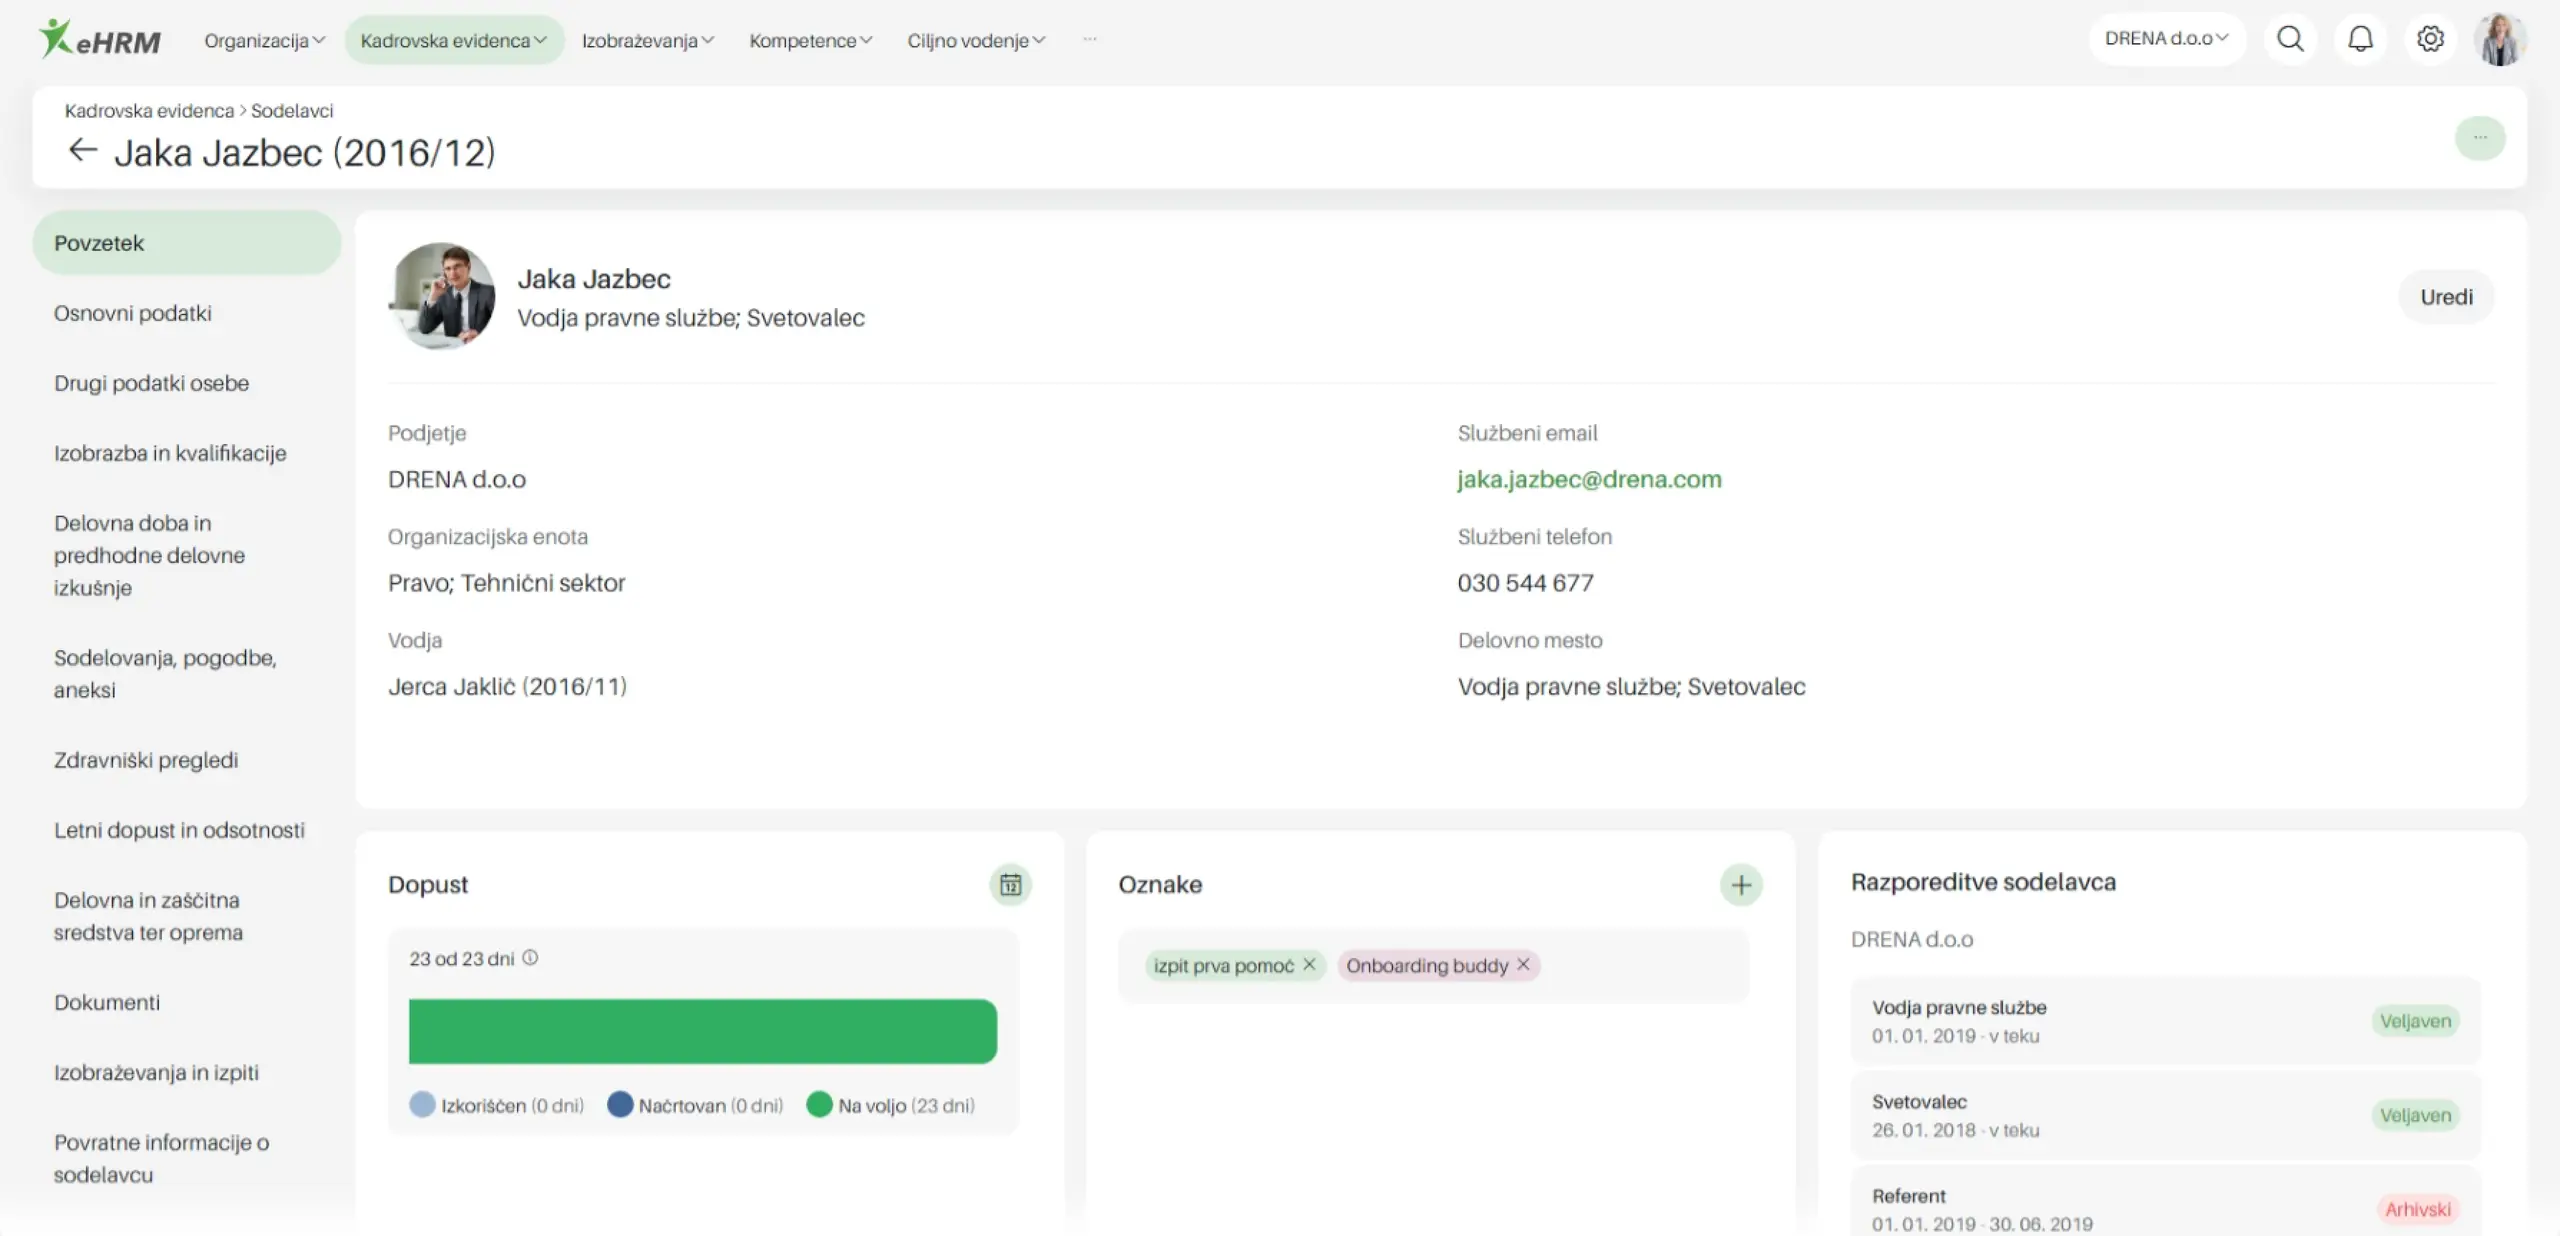Click the jaka.jazbec@drena.com email link
The height and width of the screenshot is (1236, 2560).
click(x=1588, y=479)
